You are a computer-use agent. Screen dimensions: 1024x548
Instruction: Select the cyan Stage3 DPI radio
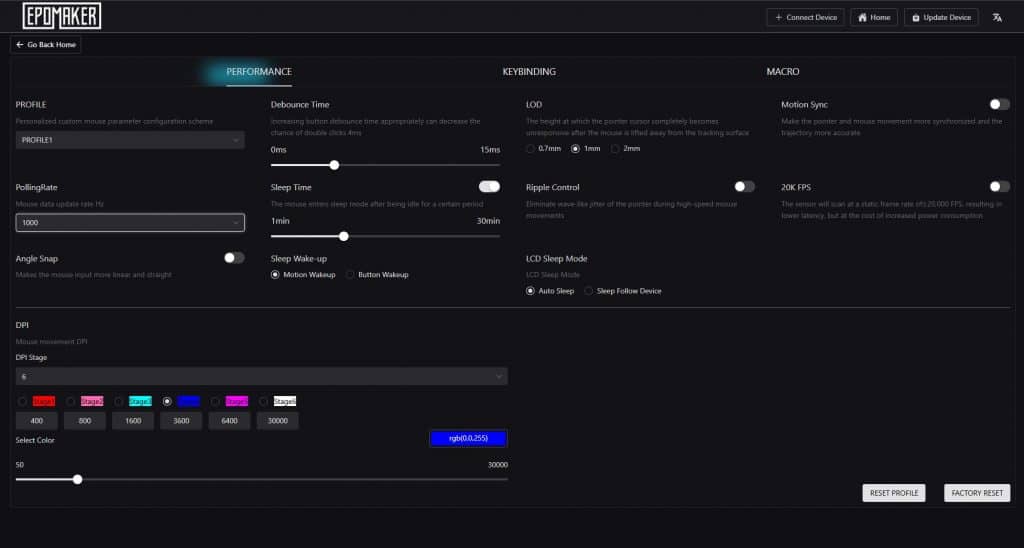(119, 401)
